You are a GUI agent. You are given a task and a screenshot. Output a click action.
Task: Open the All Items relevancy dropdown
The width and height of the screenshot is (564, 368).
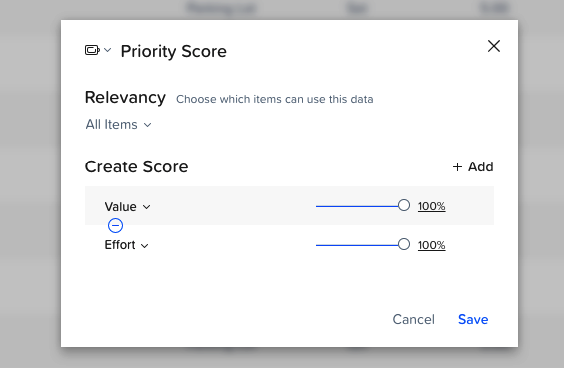click(x=118, y=124)
